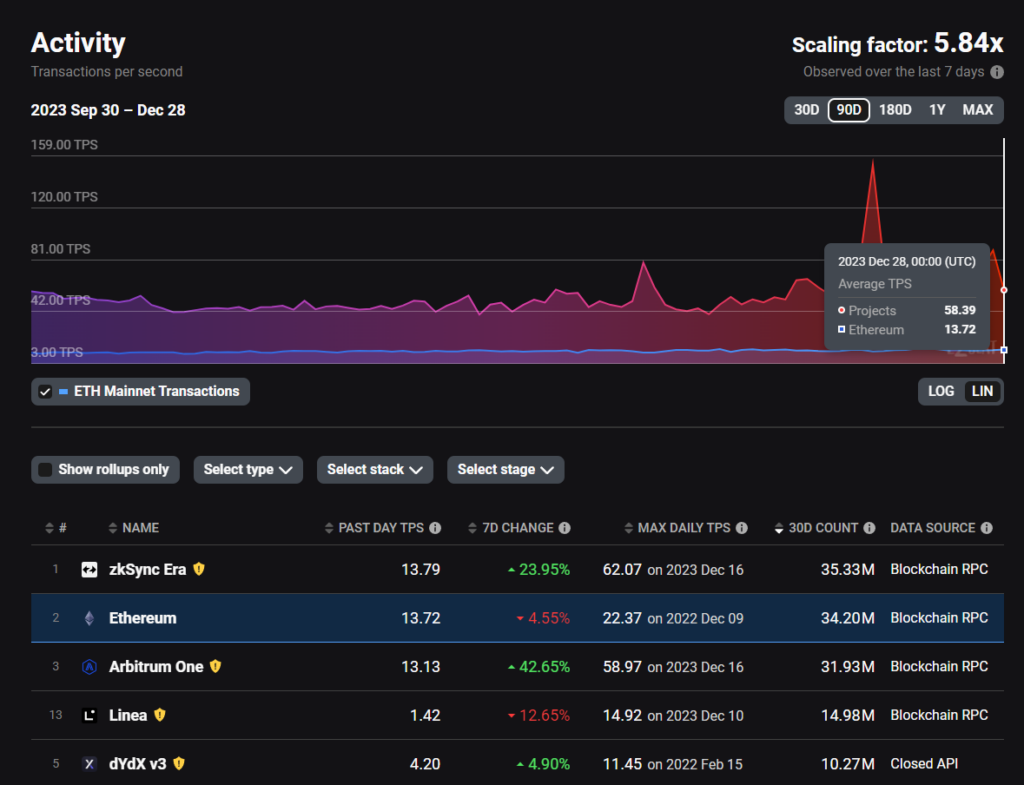
Task: Enable Show rollups only checkbox
Action: (x=45, y=470)
